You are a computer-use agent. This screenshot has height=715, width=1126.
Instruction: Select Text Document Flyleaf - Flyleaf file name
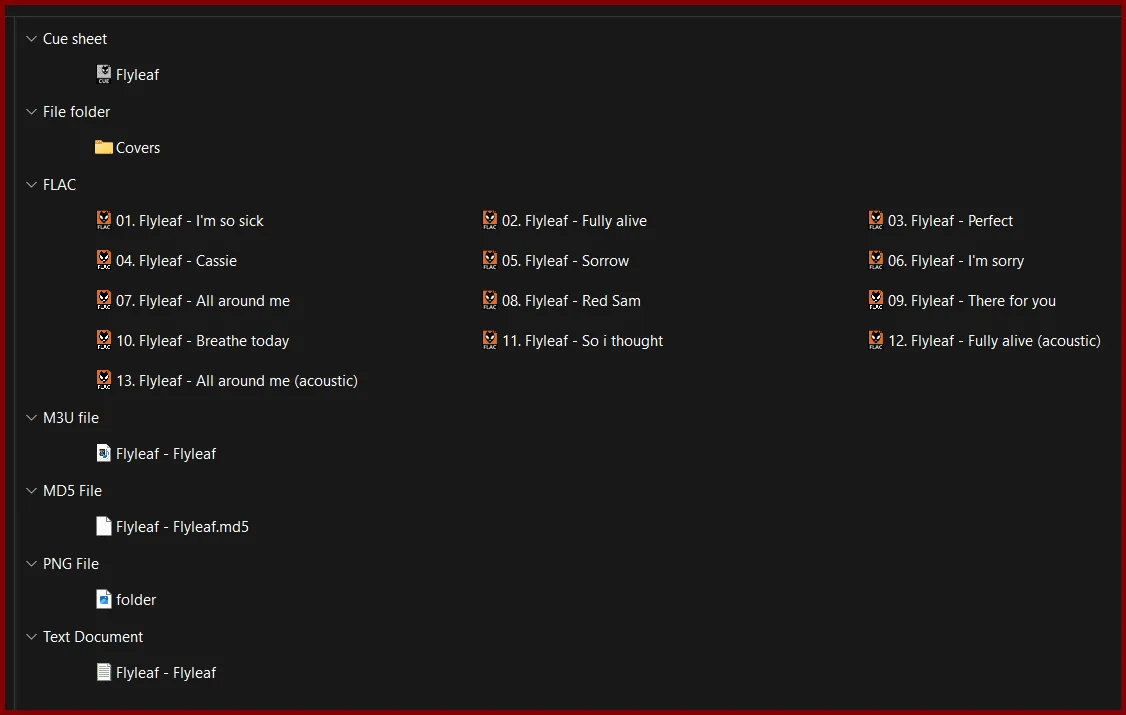coord(166,673)
